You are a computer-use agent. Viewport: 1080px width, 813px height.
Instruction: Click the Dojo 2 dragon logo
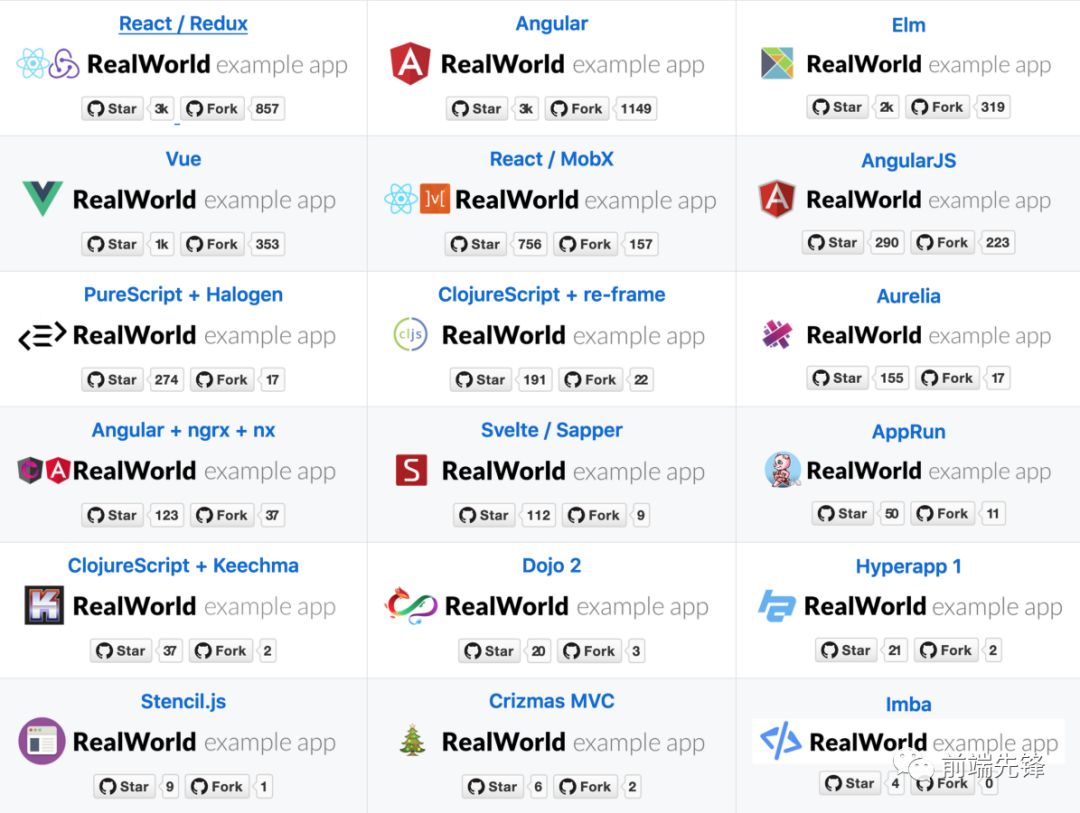[x=411, y=606]
